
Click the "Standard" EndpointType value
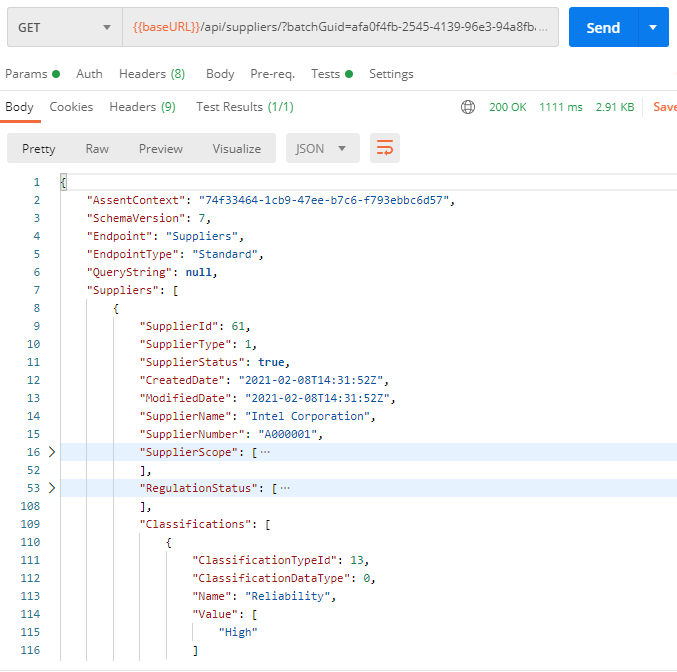225,254
